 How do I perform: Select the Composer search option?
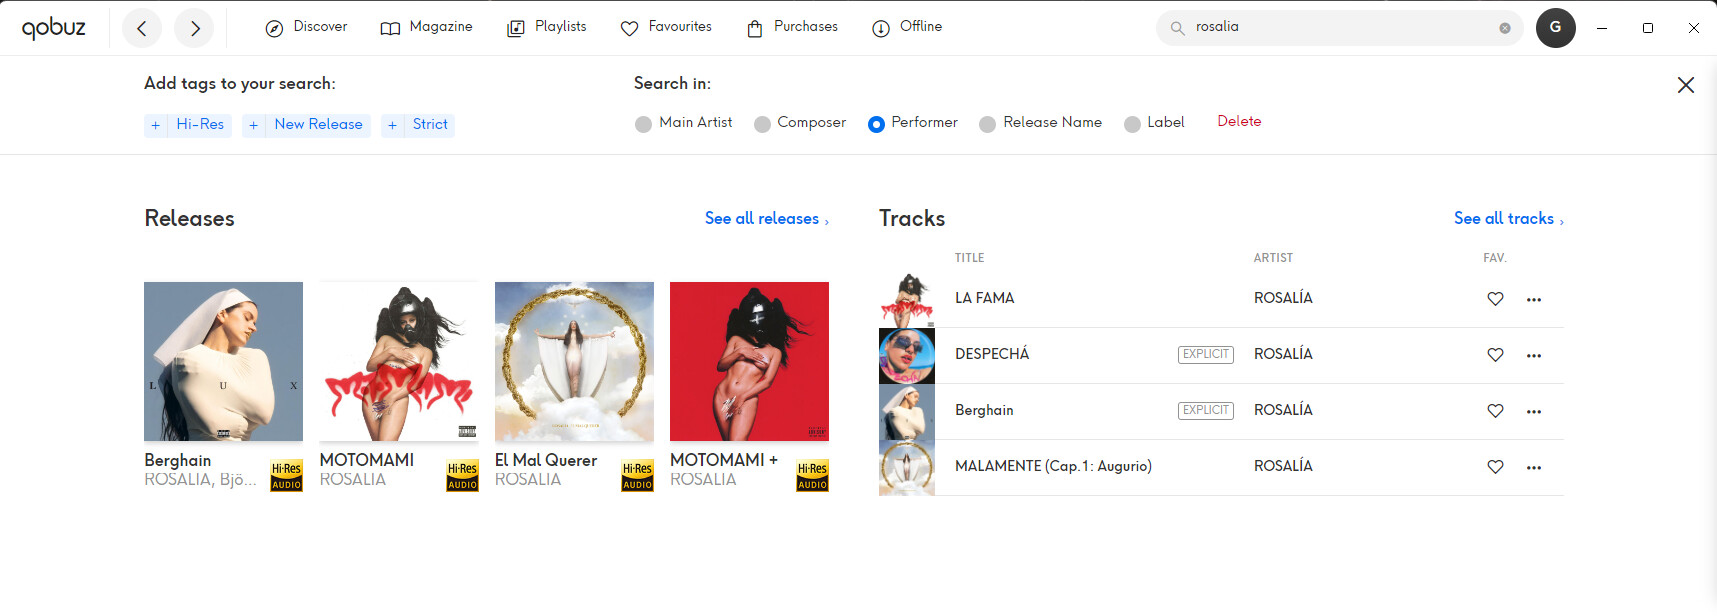pyautogui.click(x=762, y=124)
